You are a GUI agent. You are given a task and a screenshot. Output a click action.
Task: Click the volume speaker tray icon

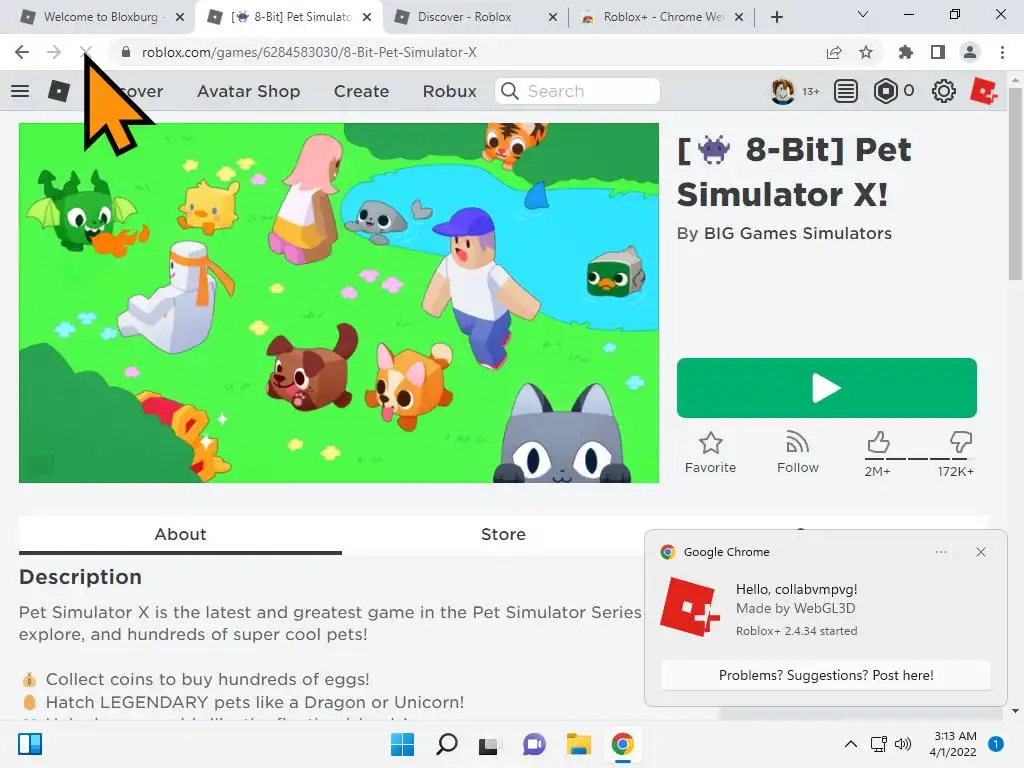point(903,744)
